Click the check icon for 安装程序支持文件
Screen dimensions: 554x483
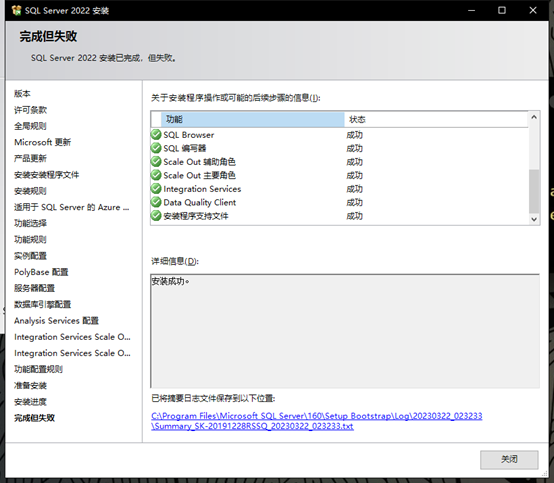coord(156,216)
